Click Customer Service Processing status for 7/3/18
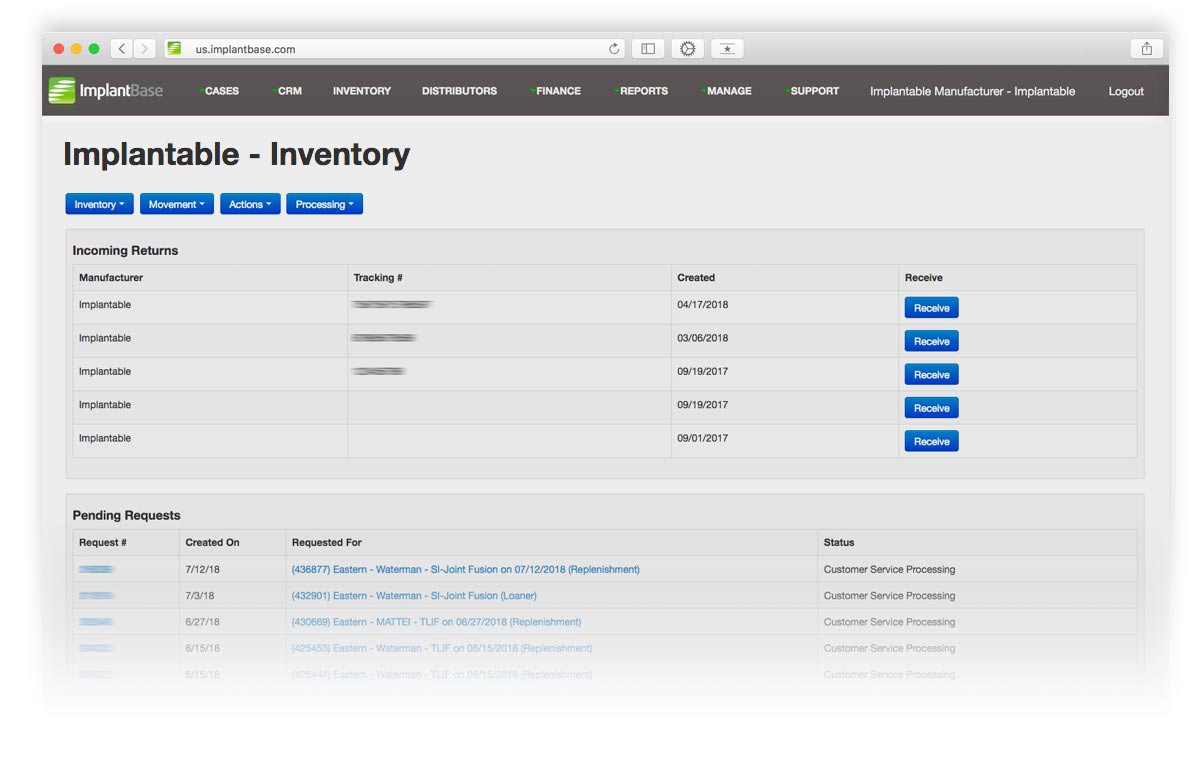 coord(889,595)
